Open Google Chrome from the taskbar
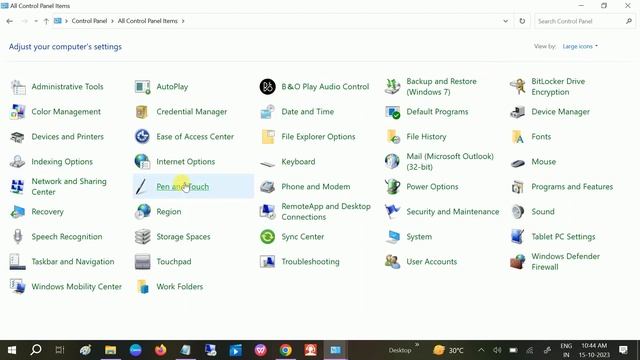 (x=286, y=350)
